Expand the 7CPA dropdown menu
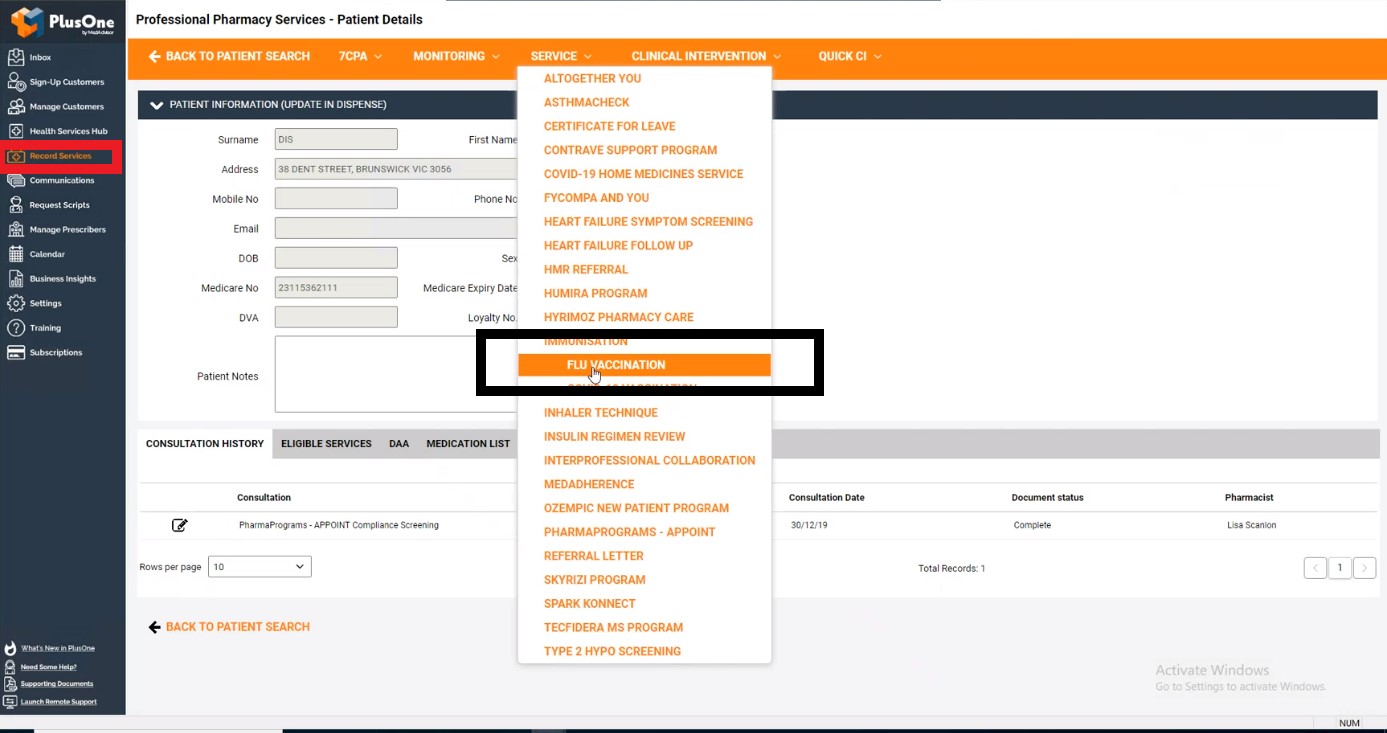Screen dimensions: 1387x733 (x=360, y=56)
